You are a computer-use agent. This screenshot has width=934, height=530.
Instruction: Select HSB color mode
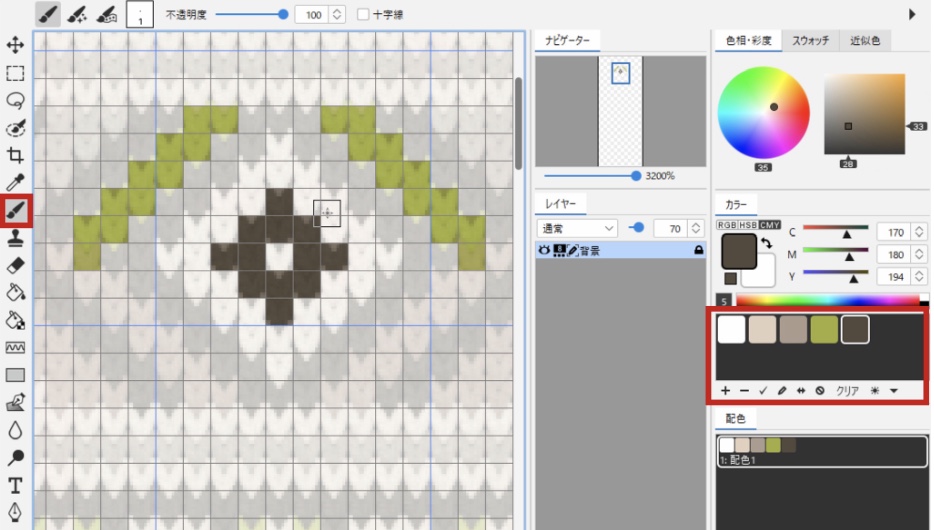748,225
